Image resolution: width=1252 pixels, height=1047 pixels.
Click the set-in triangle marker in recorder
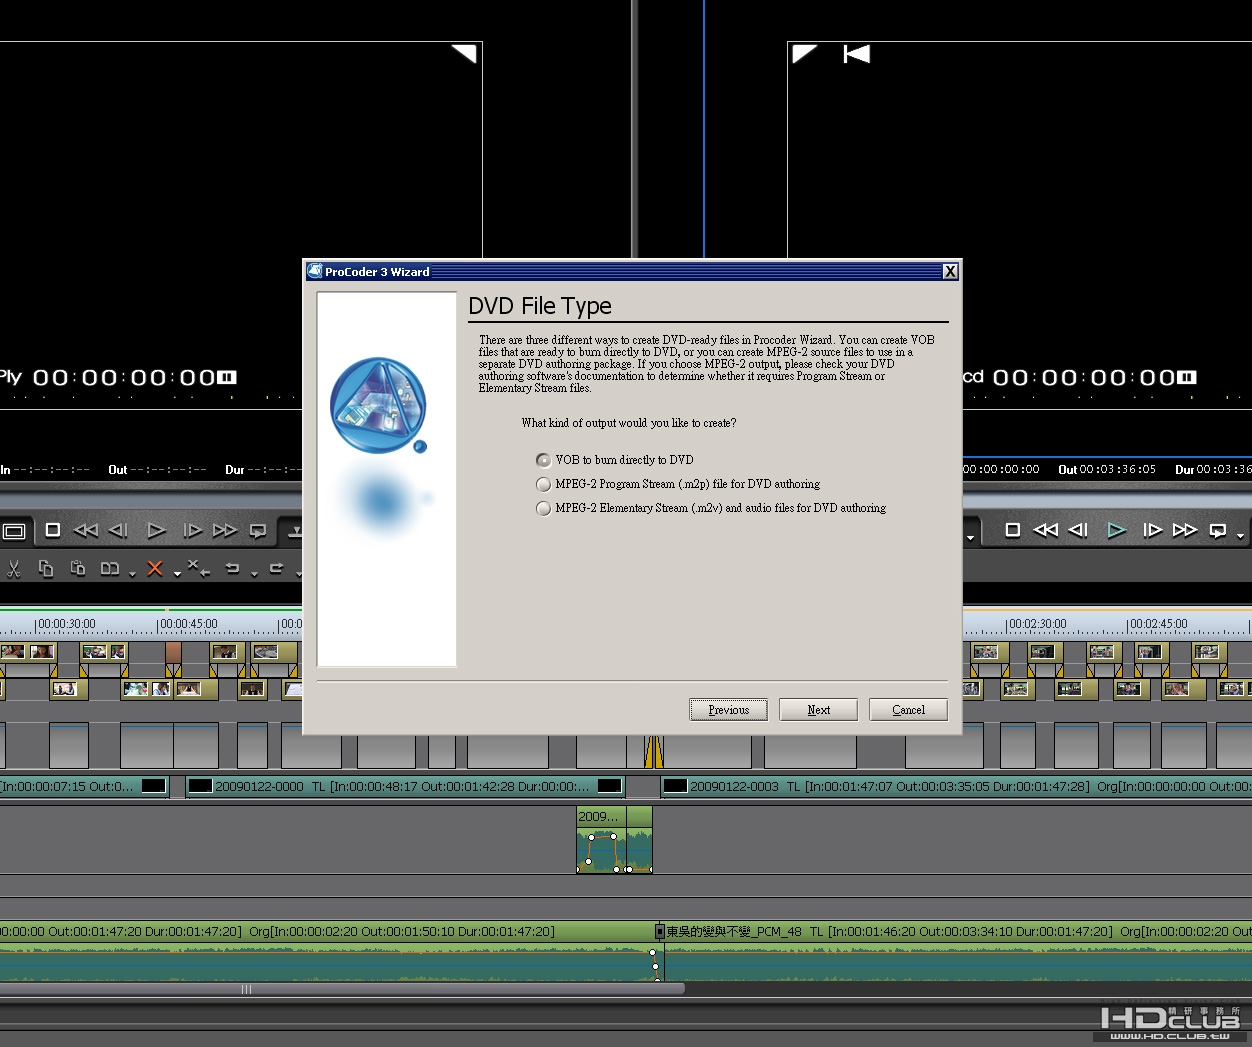pos(804,53)
